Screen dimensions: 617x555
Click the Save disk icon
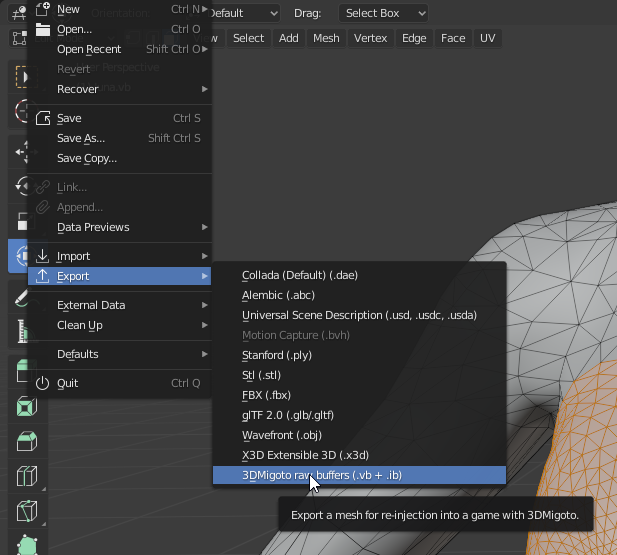pyautogui.click(x=42, y=118)
